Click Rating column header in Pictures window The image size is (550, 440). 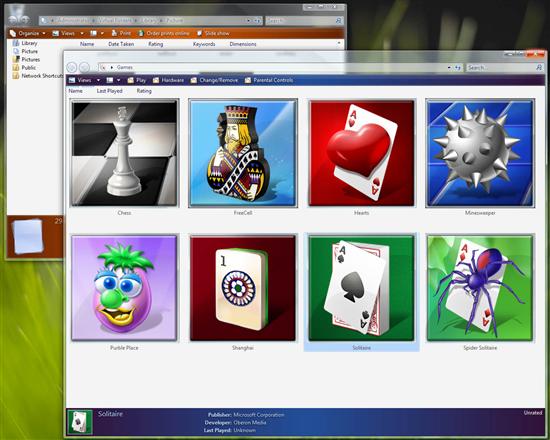(155, 44)
